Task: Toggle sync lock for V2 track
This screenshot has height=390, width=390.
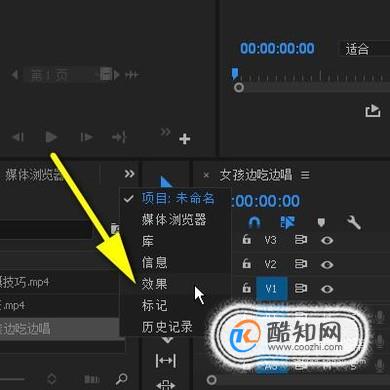Action: (x=301, y=264)
